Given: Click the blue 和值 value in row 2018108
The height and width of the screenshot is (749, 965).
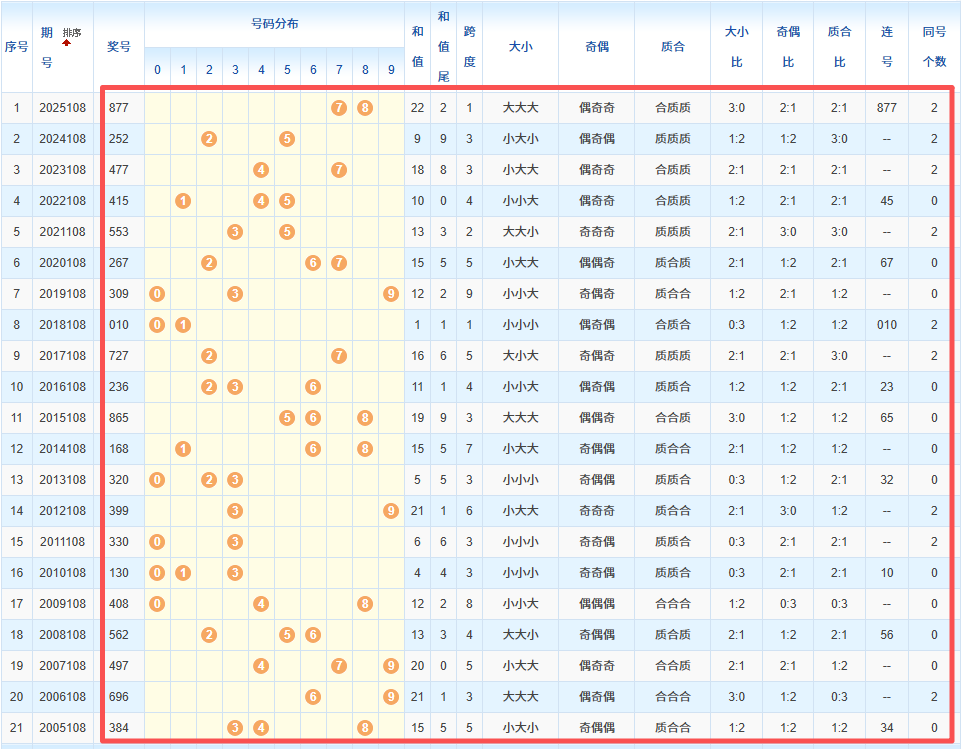Looking at the screenshot, I should [x=417, y=325].
